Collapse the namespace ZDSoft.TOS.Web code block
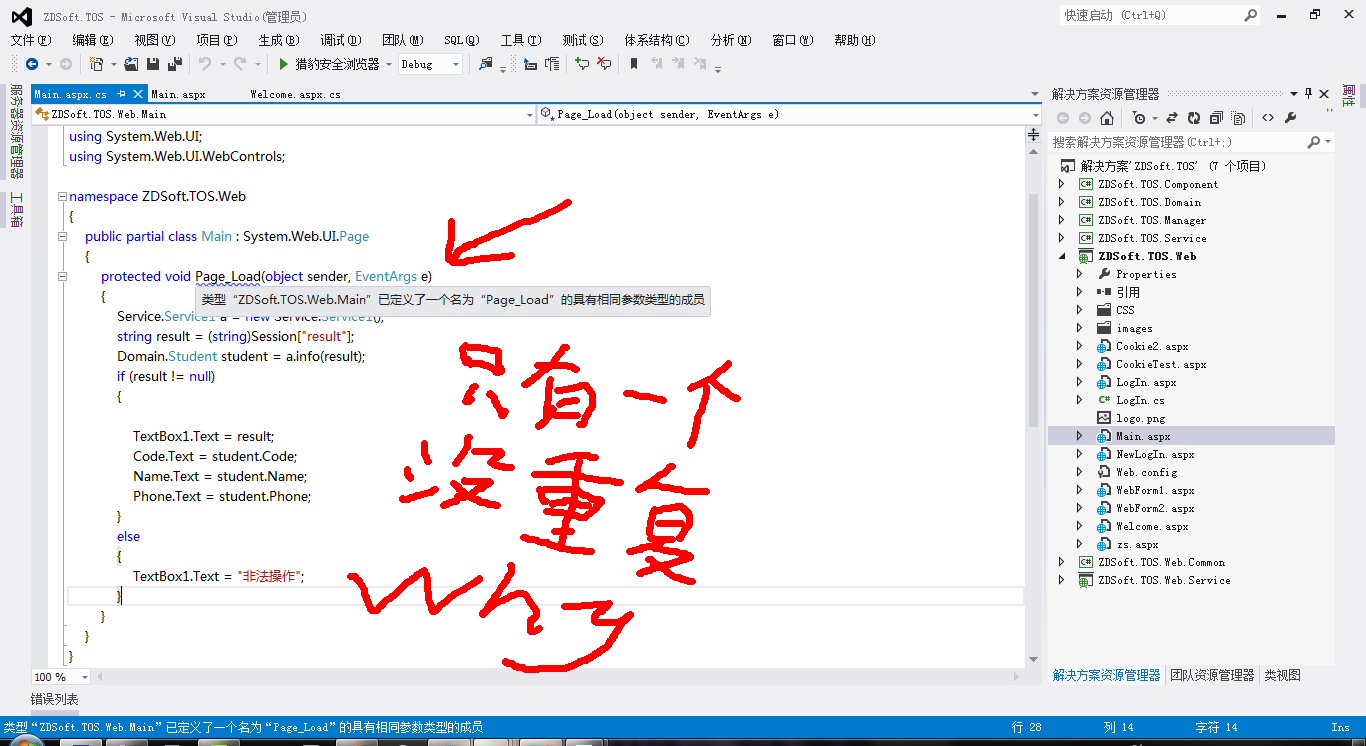 [x=62, y=197]
